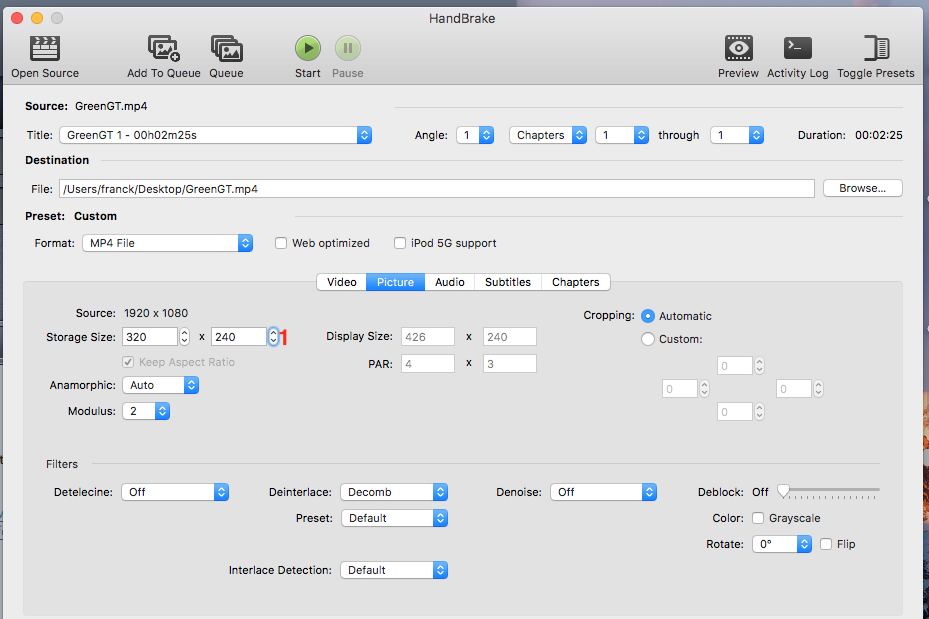
Task: Click the source dimensions text 1920 x 1080
Action: pos(156,313)
